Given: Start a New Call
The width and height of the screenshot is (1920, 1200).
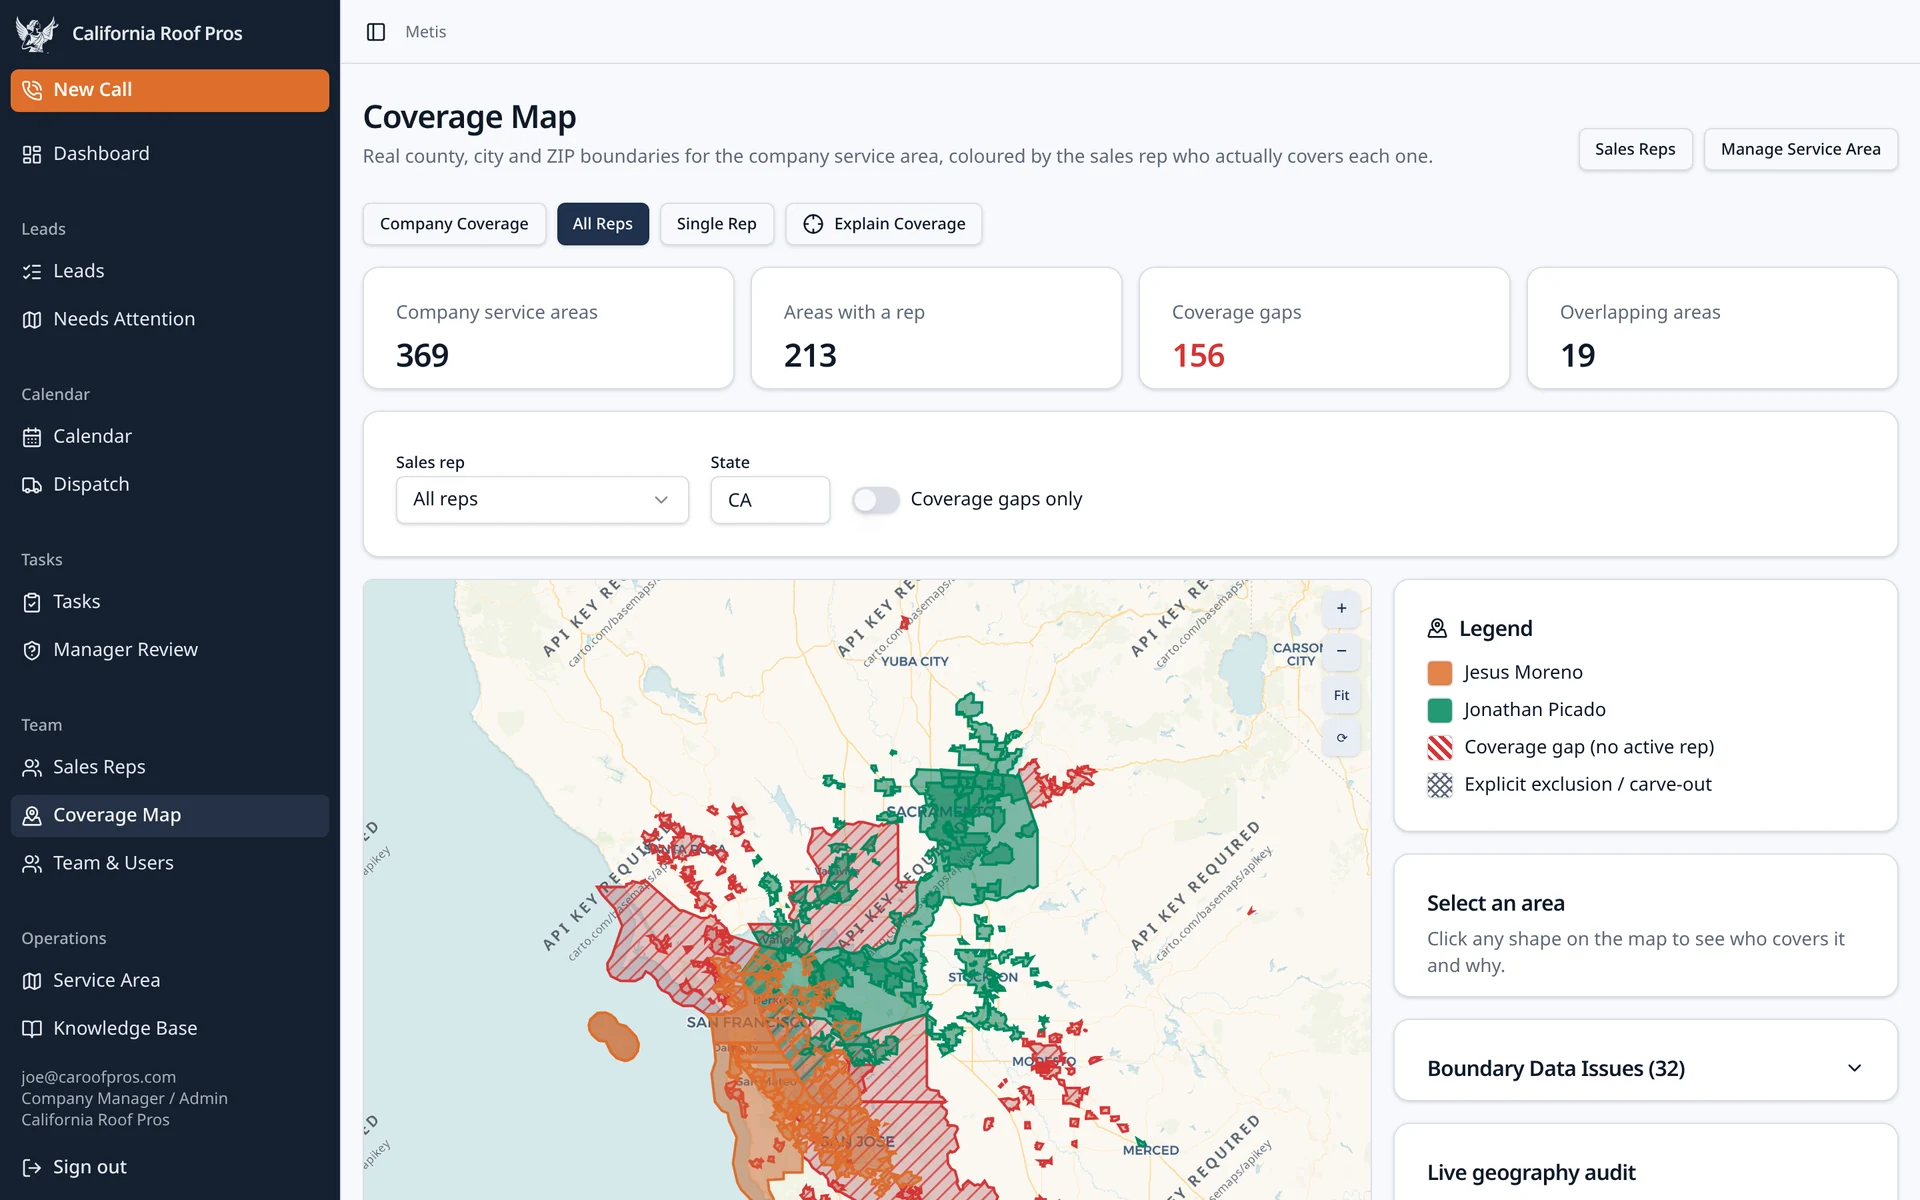Looking at the screenshot, I should (x=170, y=90).
